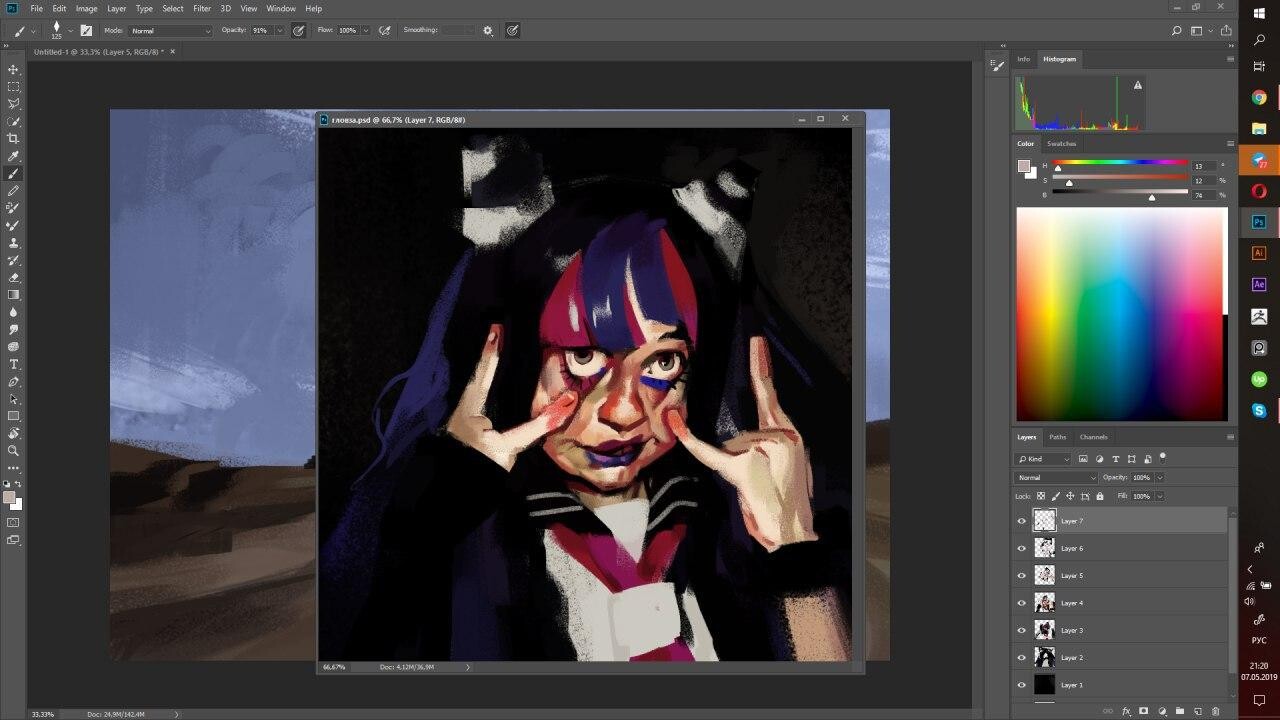Open the Window menu
The height and width of the screenshot is (720, 1280).
[281, 8]
